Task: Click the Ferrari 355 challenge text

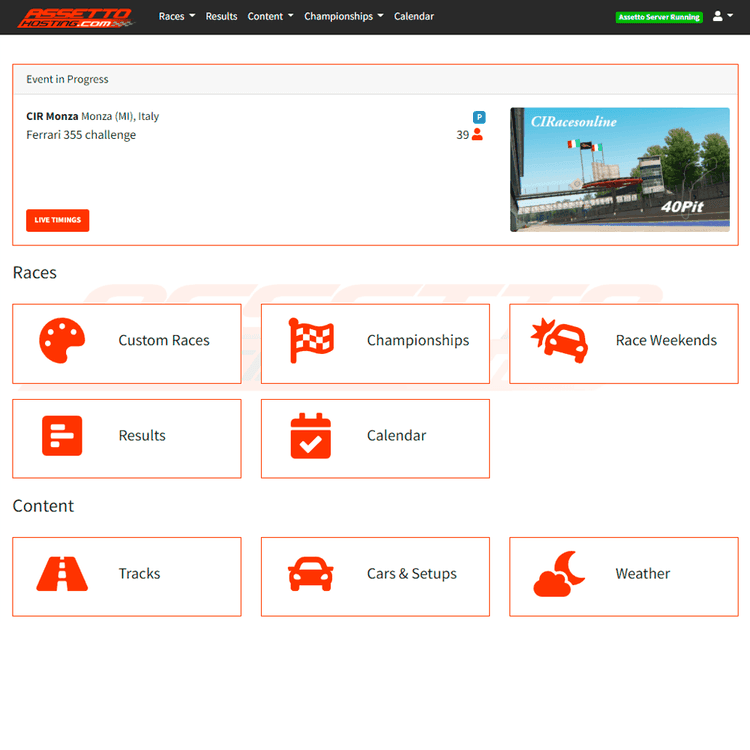Action: (x=81, y=135)
